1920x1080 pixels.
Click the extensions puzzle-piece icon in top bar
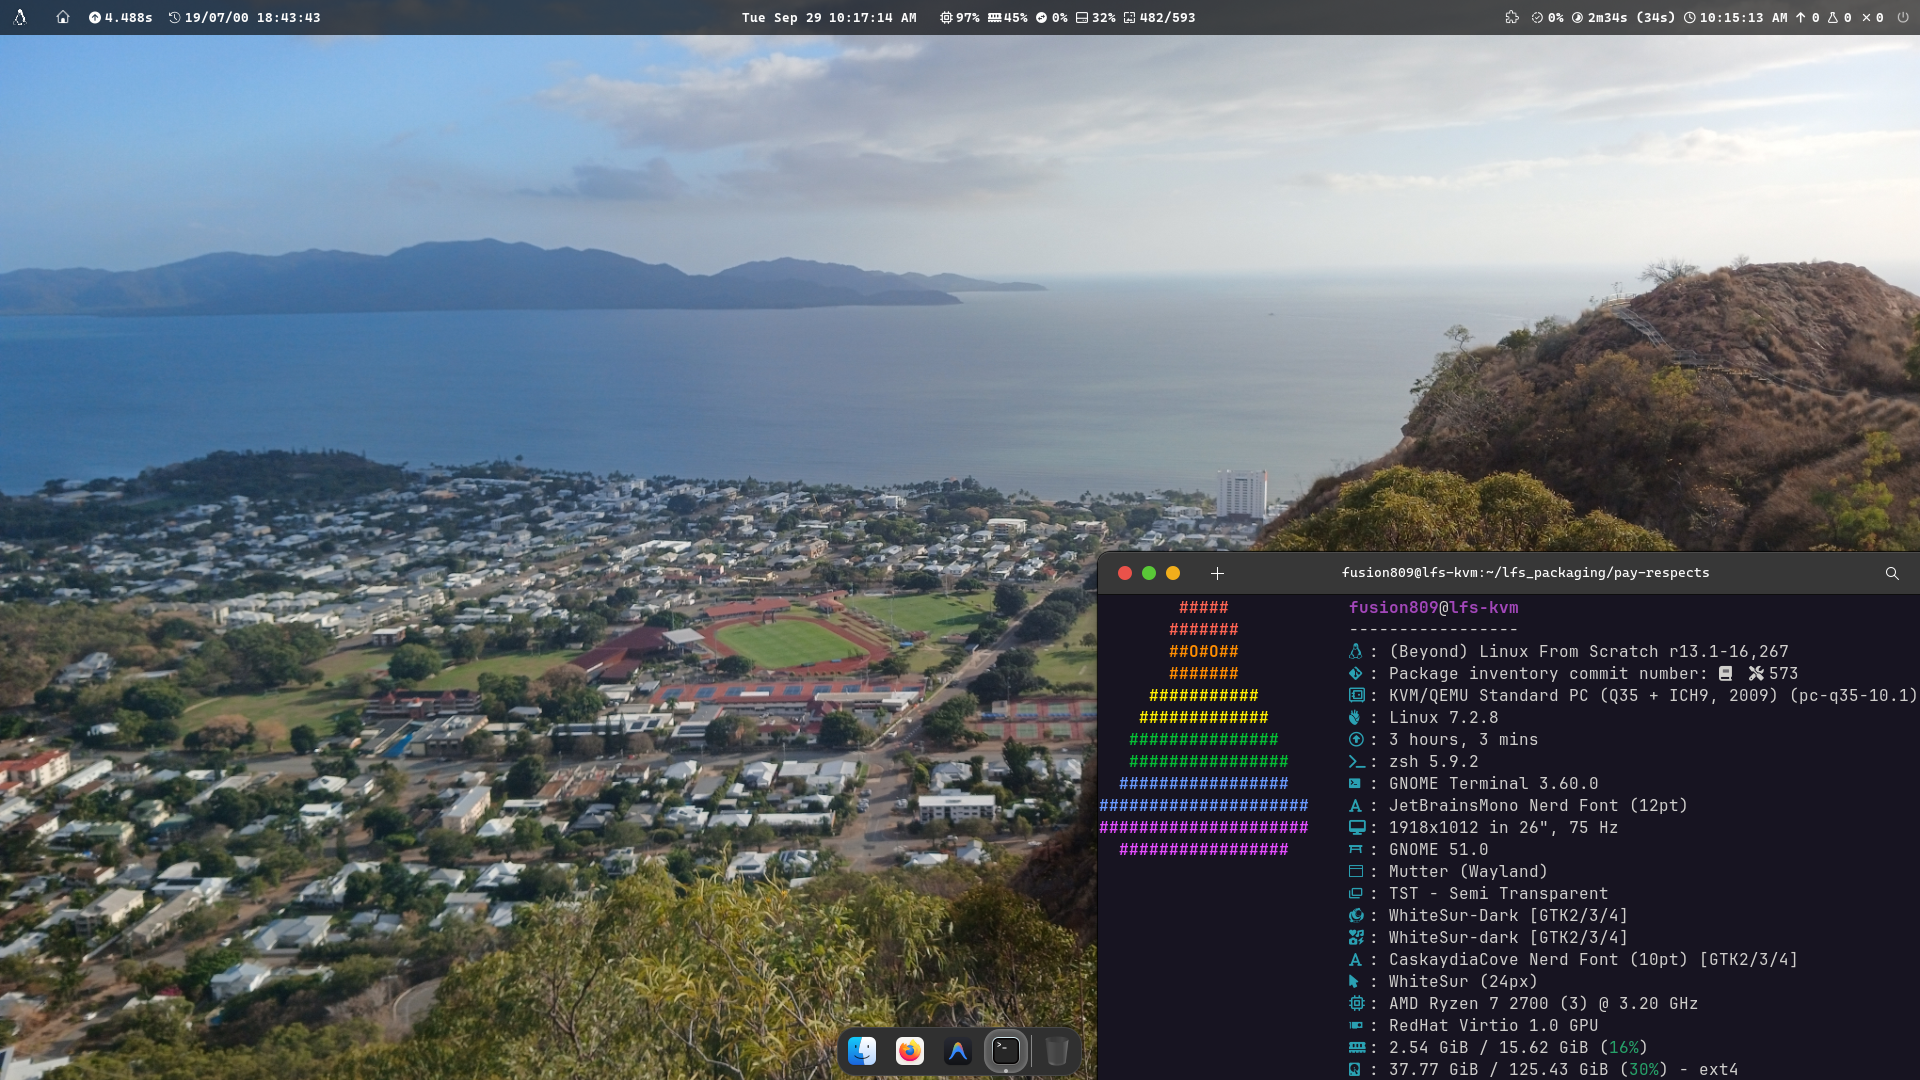(x=1512, y=17)
